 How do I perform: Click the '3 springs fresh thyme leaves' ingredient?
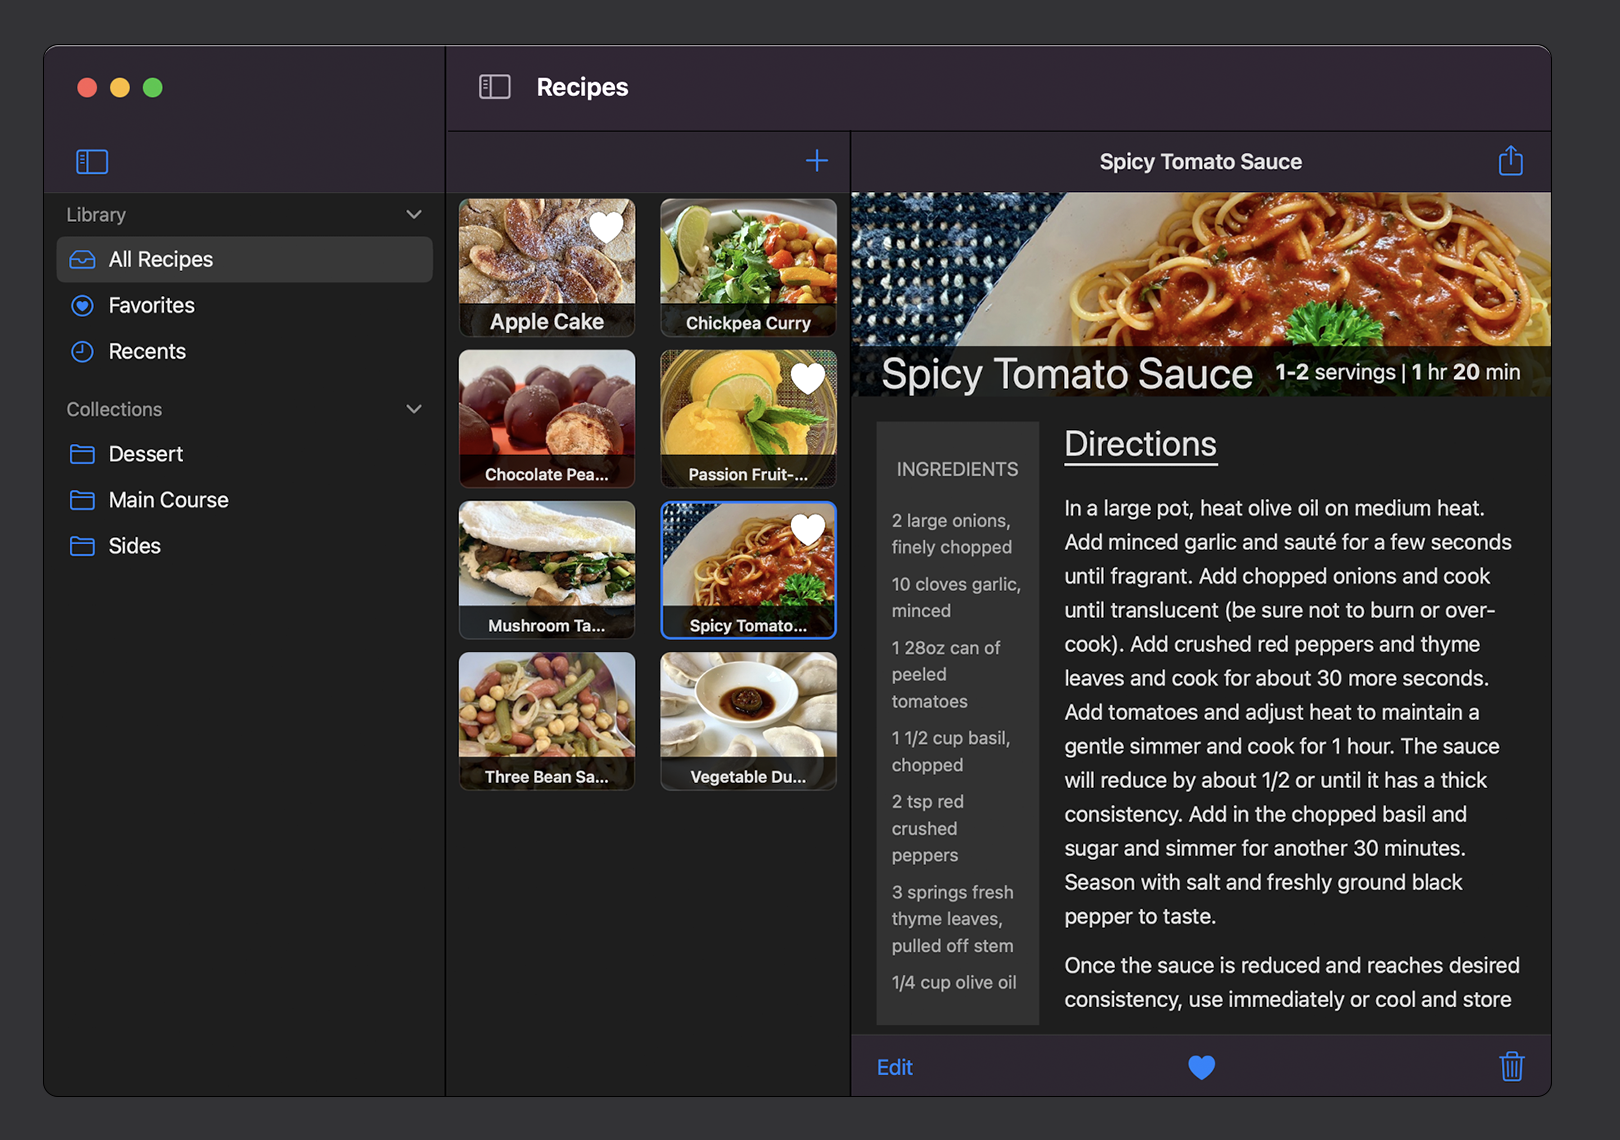(x=953, y=918)
